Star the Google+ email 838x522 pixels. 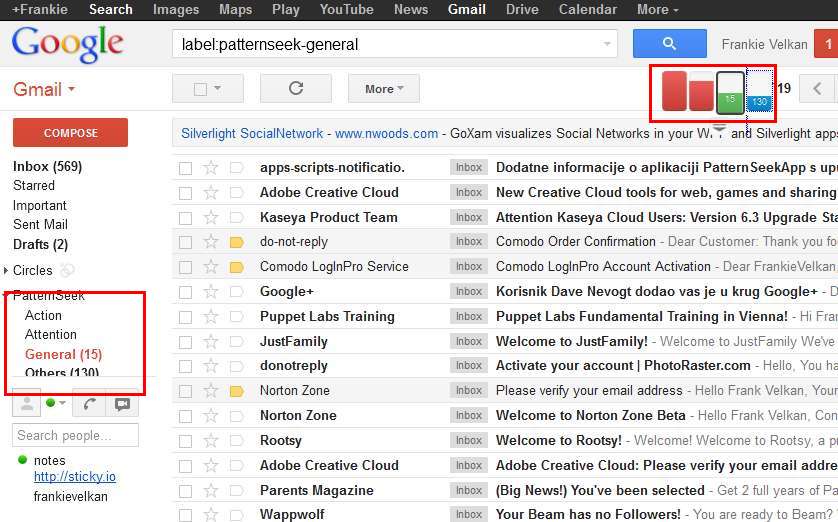tap(211, 292)
